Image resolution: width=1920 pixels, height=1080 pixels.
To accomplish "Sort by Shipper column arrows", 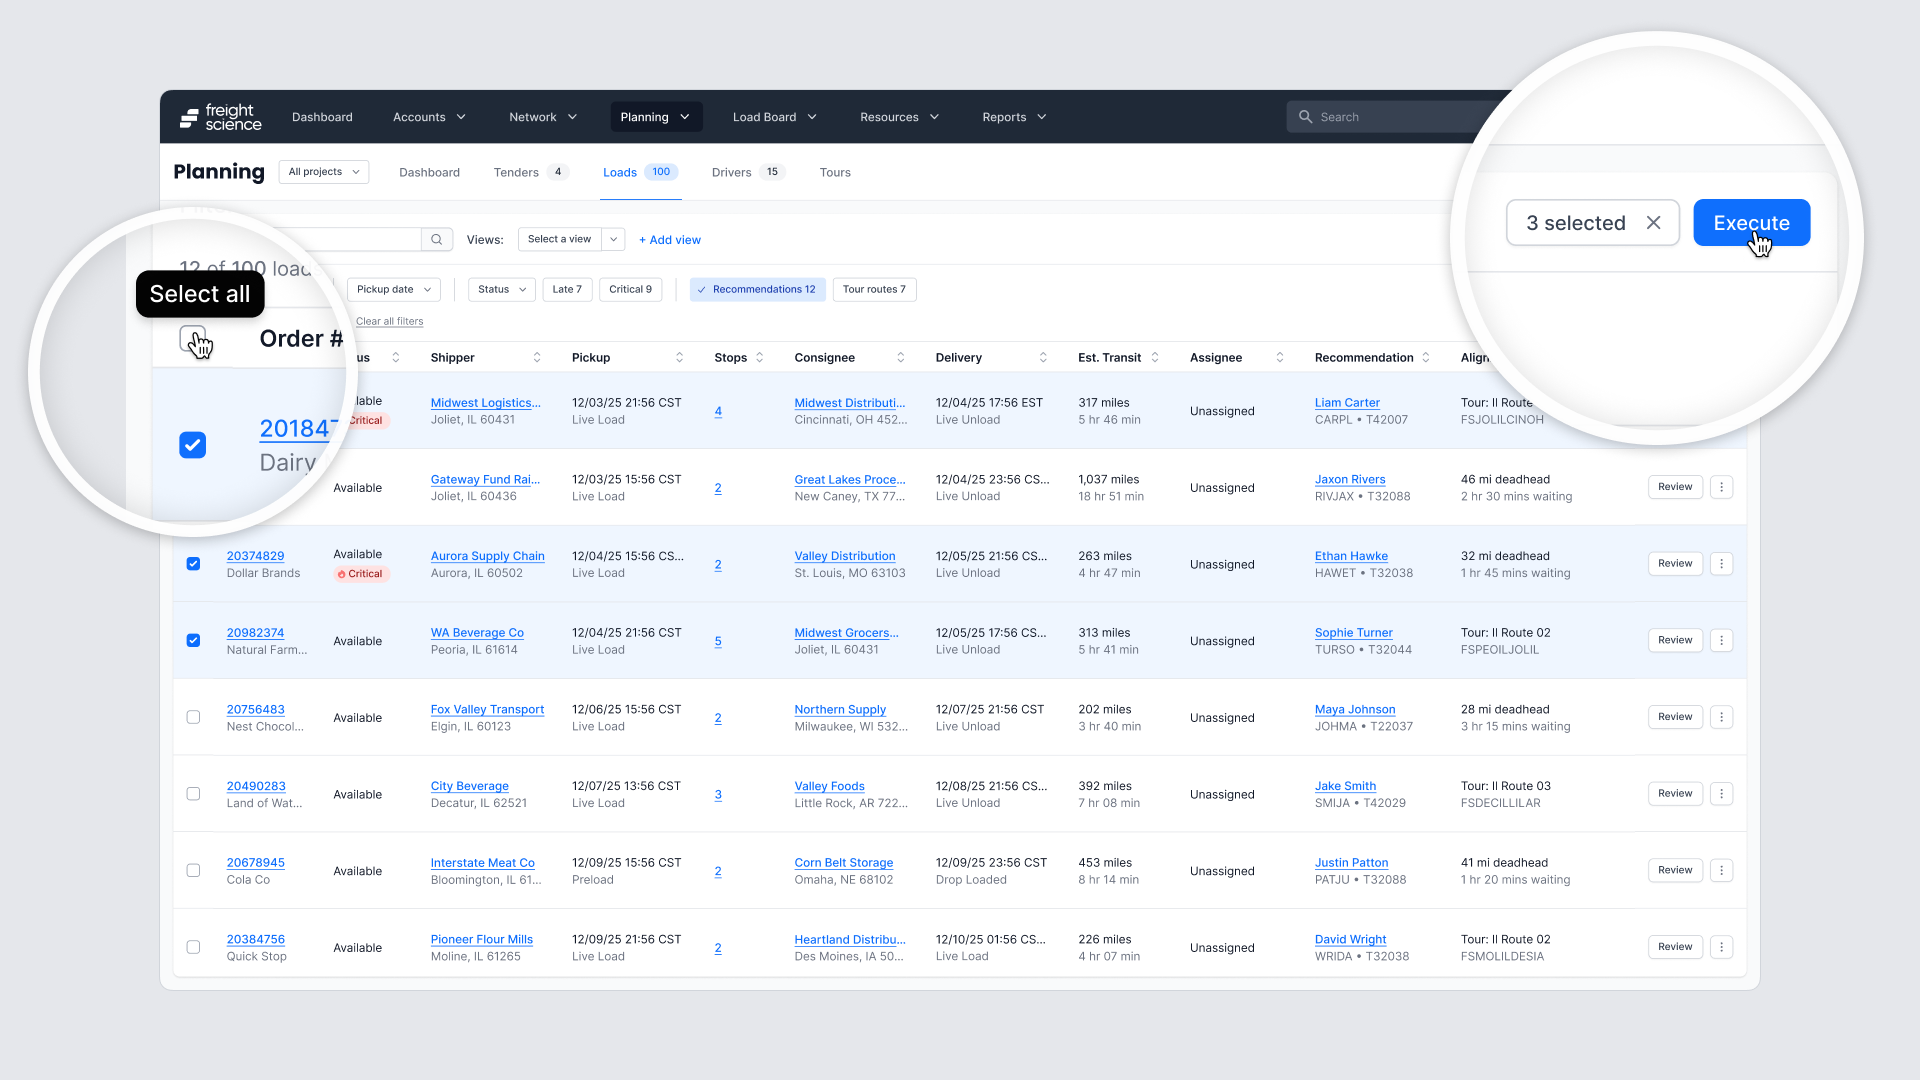I will (x=537, y=358).
